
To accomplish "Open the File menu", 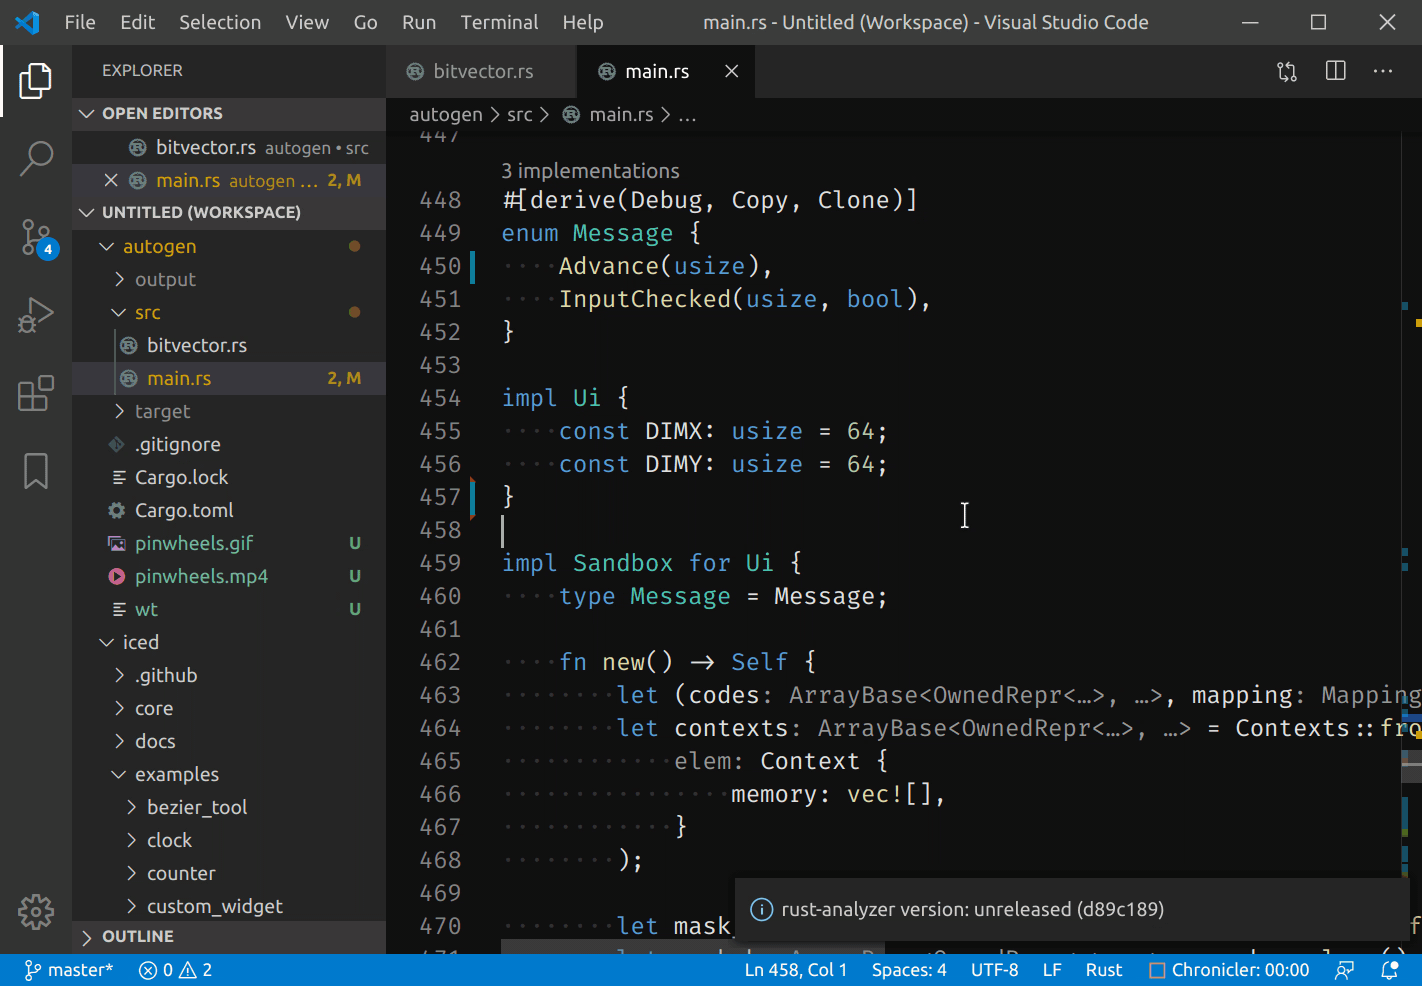I will (80, 22).
